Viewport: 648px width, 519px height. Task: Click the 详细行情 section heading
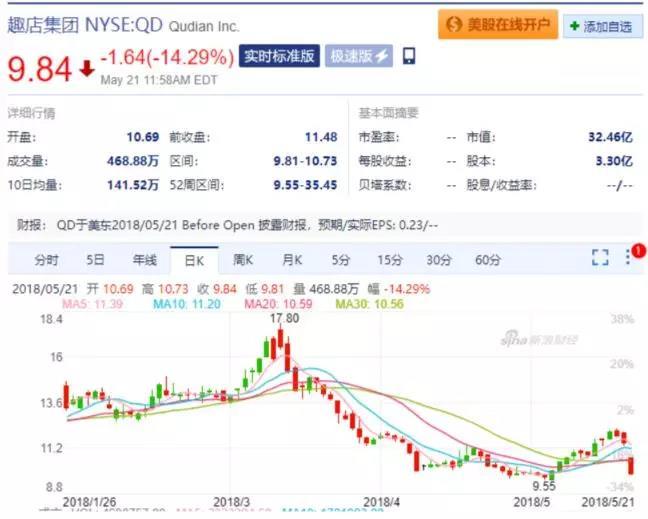(31, 113)
